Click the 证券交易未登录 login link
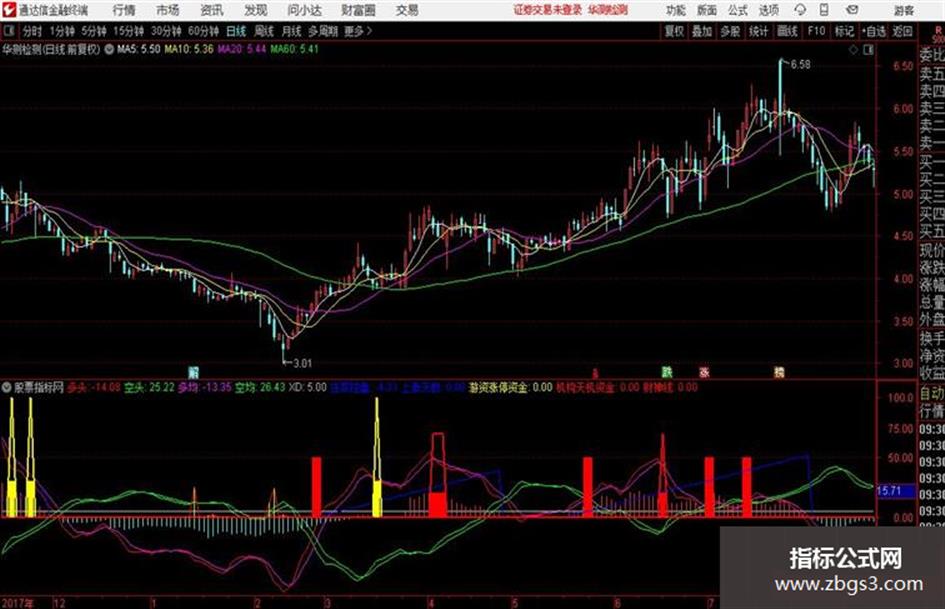The width and height of the screenshot is (945, 609). (548, 10)
